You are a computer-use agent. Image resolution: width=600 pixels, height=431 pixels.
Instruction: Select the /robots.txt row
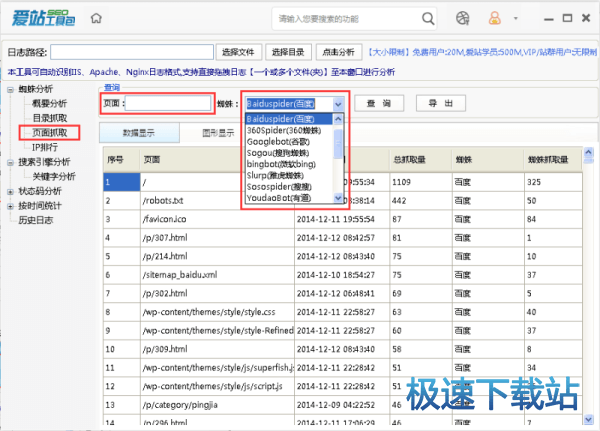tap(343, 201)
